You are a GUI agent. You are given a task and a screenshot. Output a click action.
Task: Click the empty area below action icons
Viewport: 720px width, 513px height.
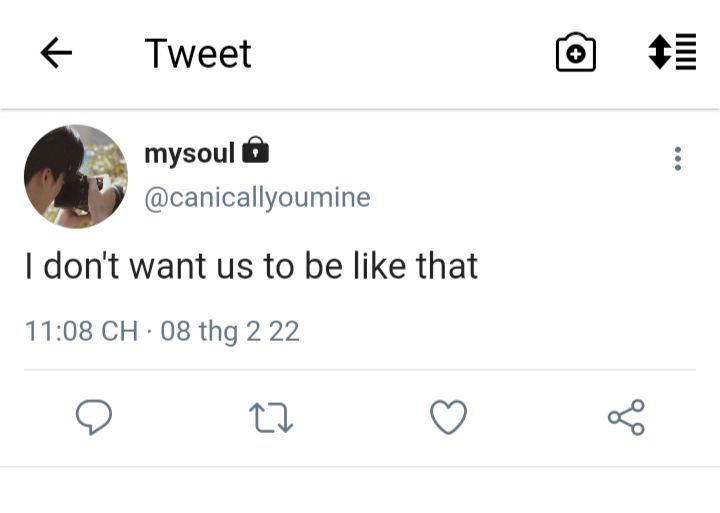click(x=360, y=490)
